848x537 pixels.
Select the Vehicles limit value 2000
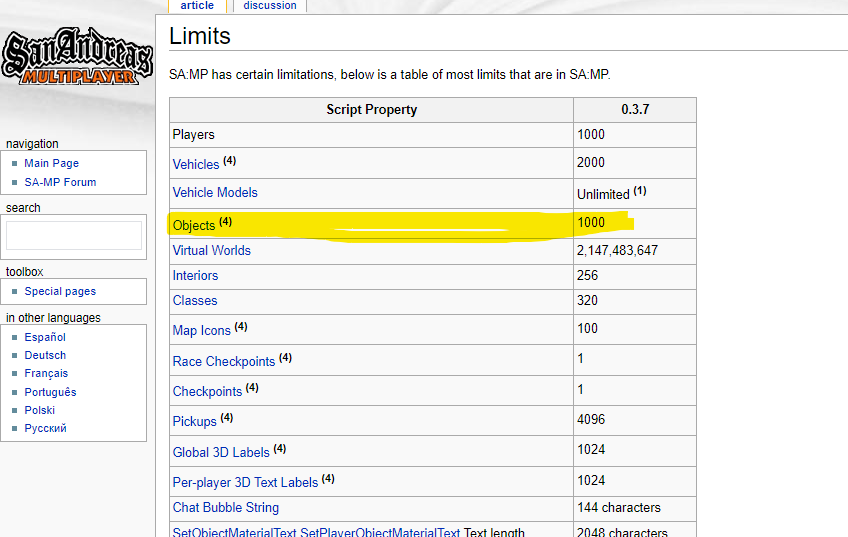[x=591, y=162]
